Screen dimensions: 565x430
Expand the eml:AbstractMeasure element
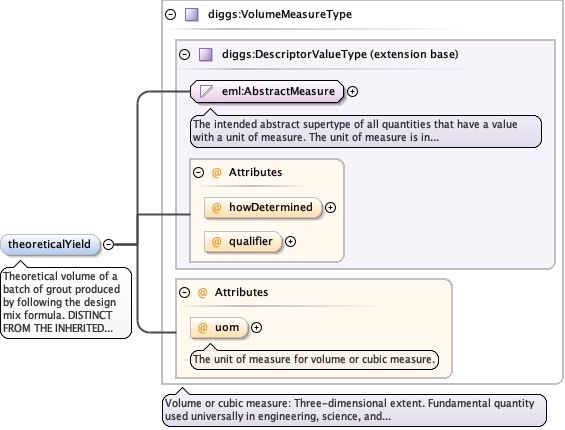pyautogui.click(x=352, y=92)
